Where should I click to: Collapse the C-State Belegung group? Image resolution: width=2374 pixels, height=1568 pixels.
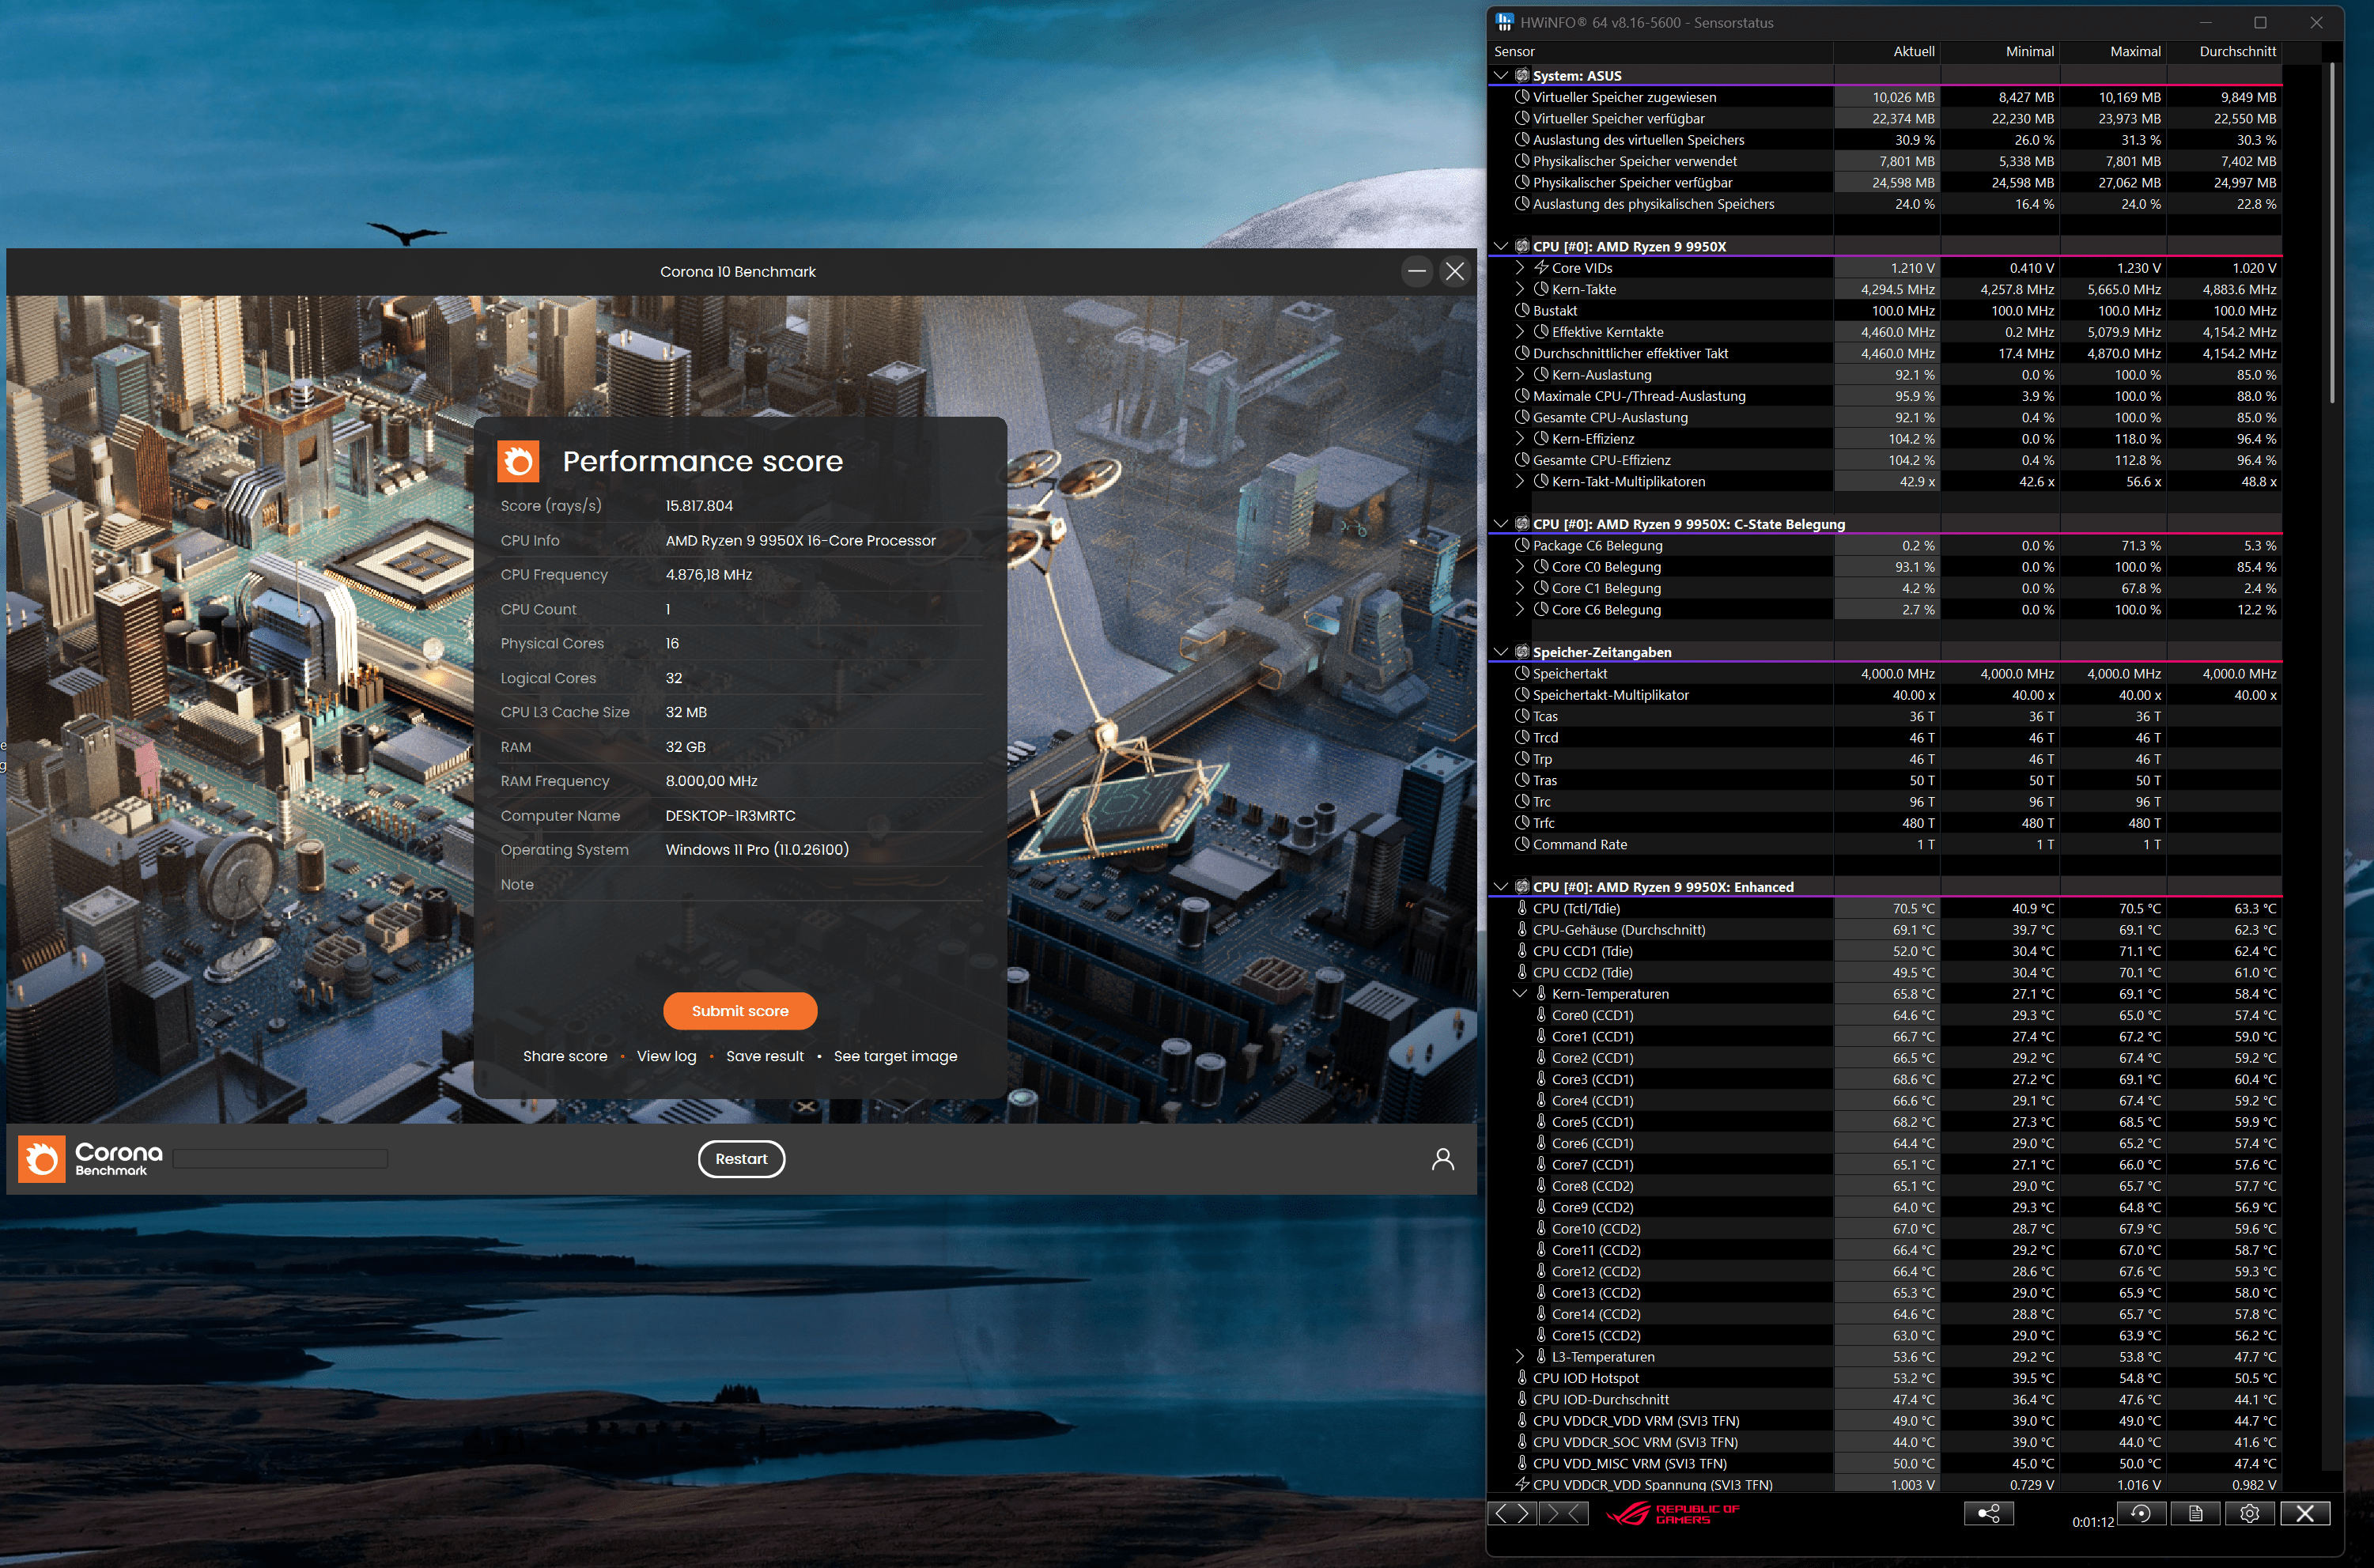coord(1500,524)
